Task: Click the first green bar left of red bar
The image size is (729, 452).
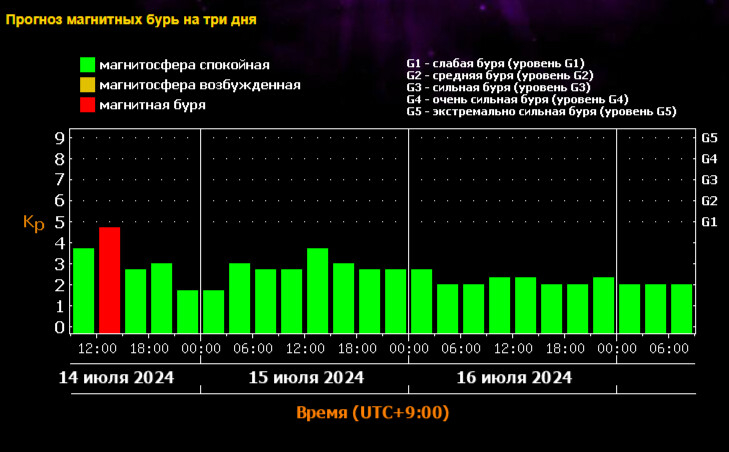Action: point(83,290)
